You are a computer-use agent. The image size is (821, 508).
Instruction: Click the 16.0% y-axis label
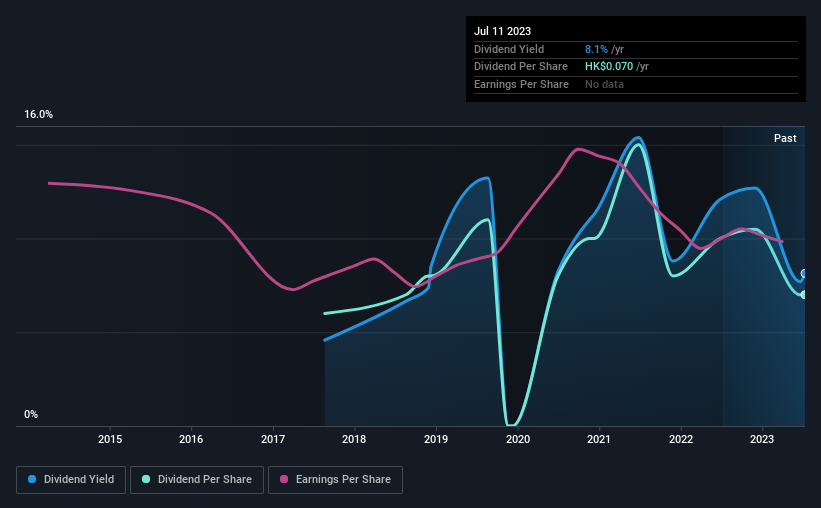(x=39, y=115)
